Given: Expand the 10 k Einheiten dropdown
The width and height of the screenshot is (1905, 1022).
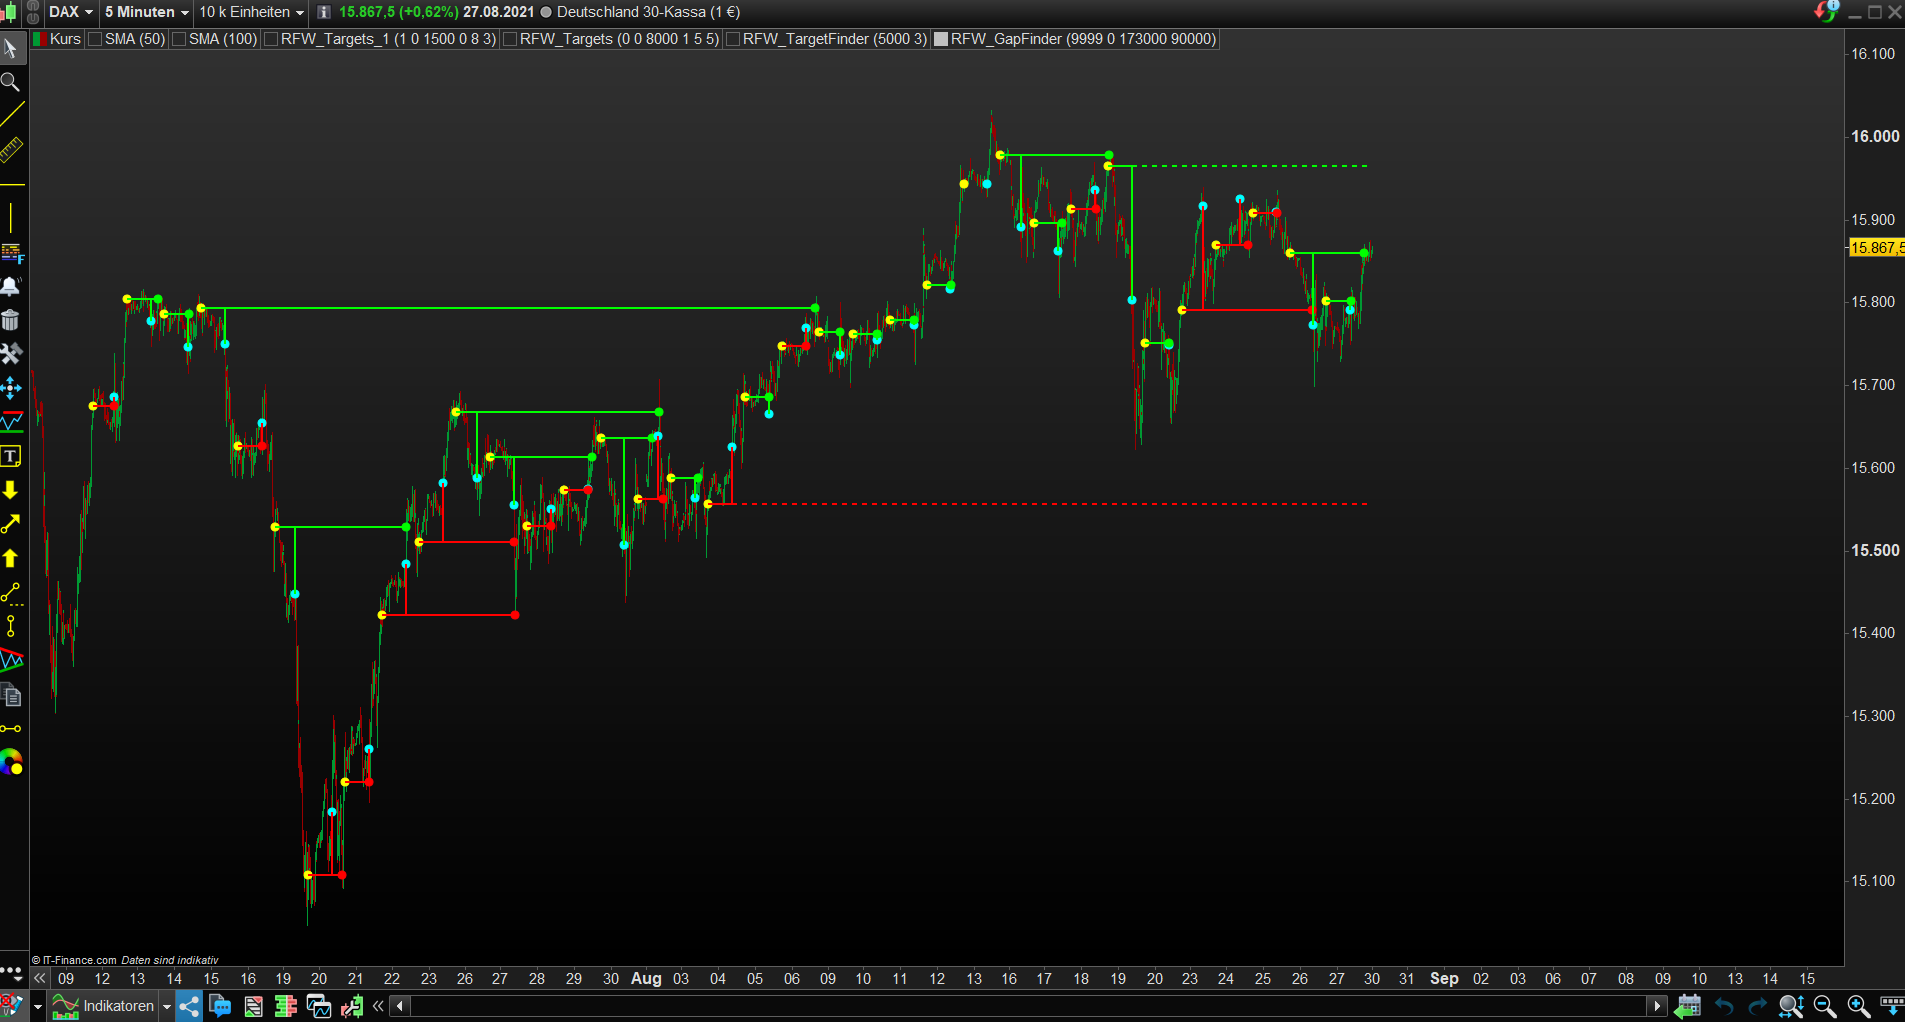Looking at the screenshot, I should coord(251,12).
